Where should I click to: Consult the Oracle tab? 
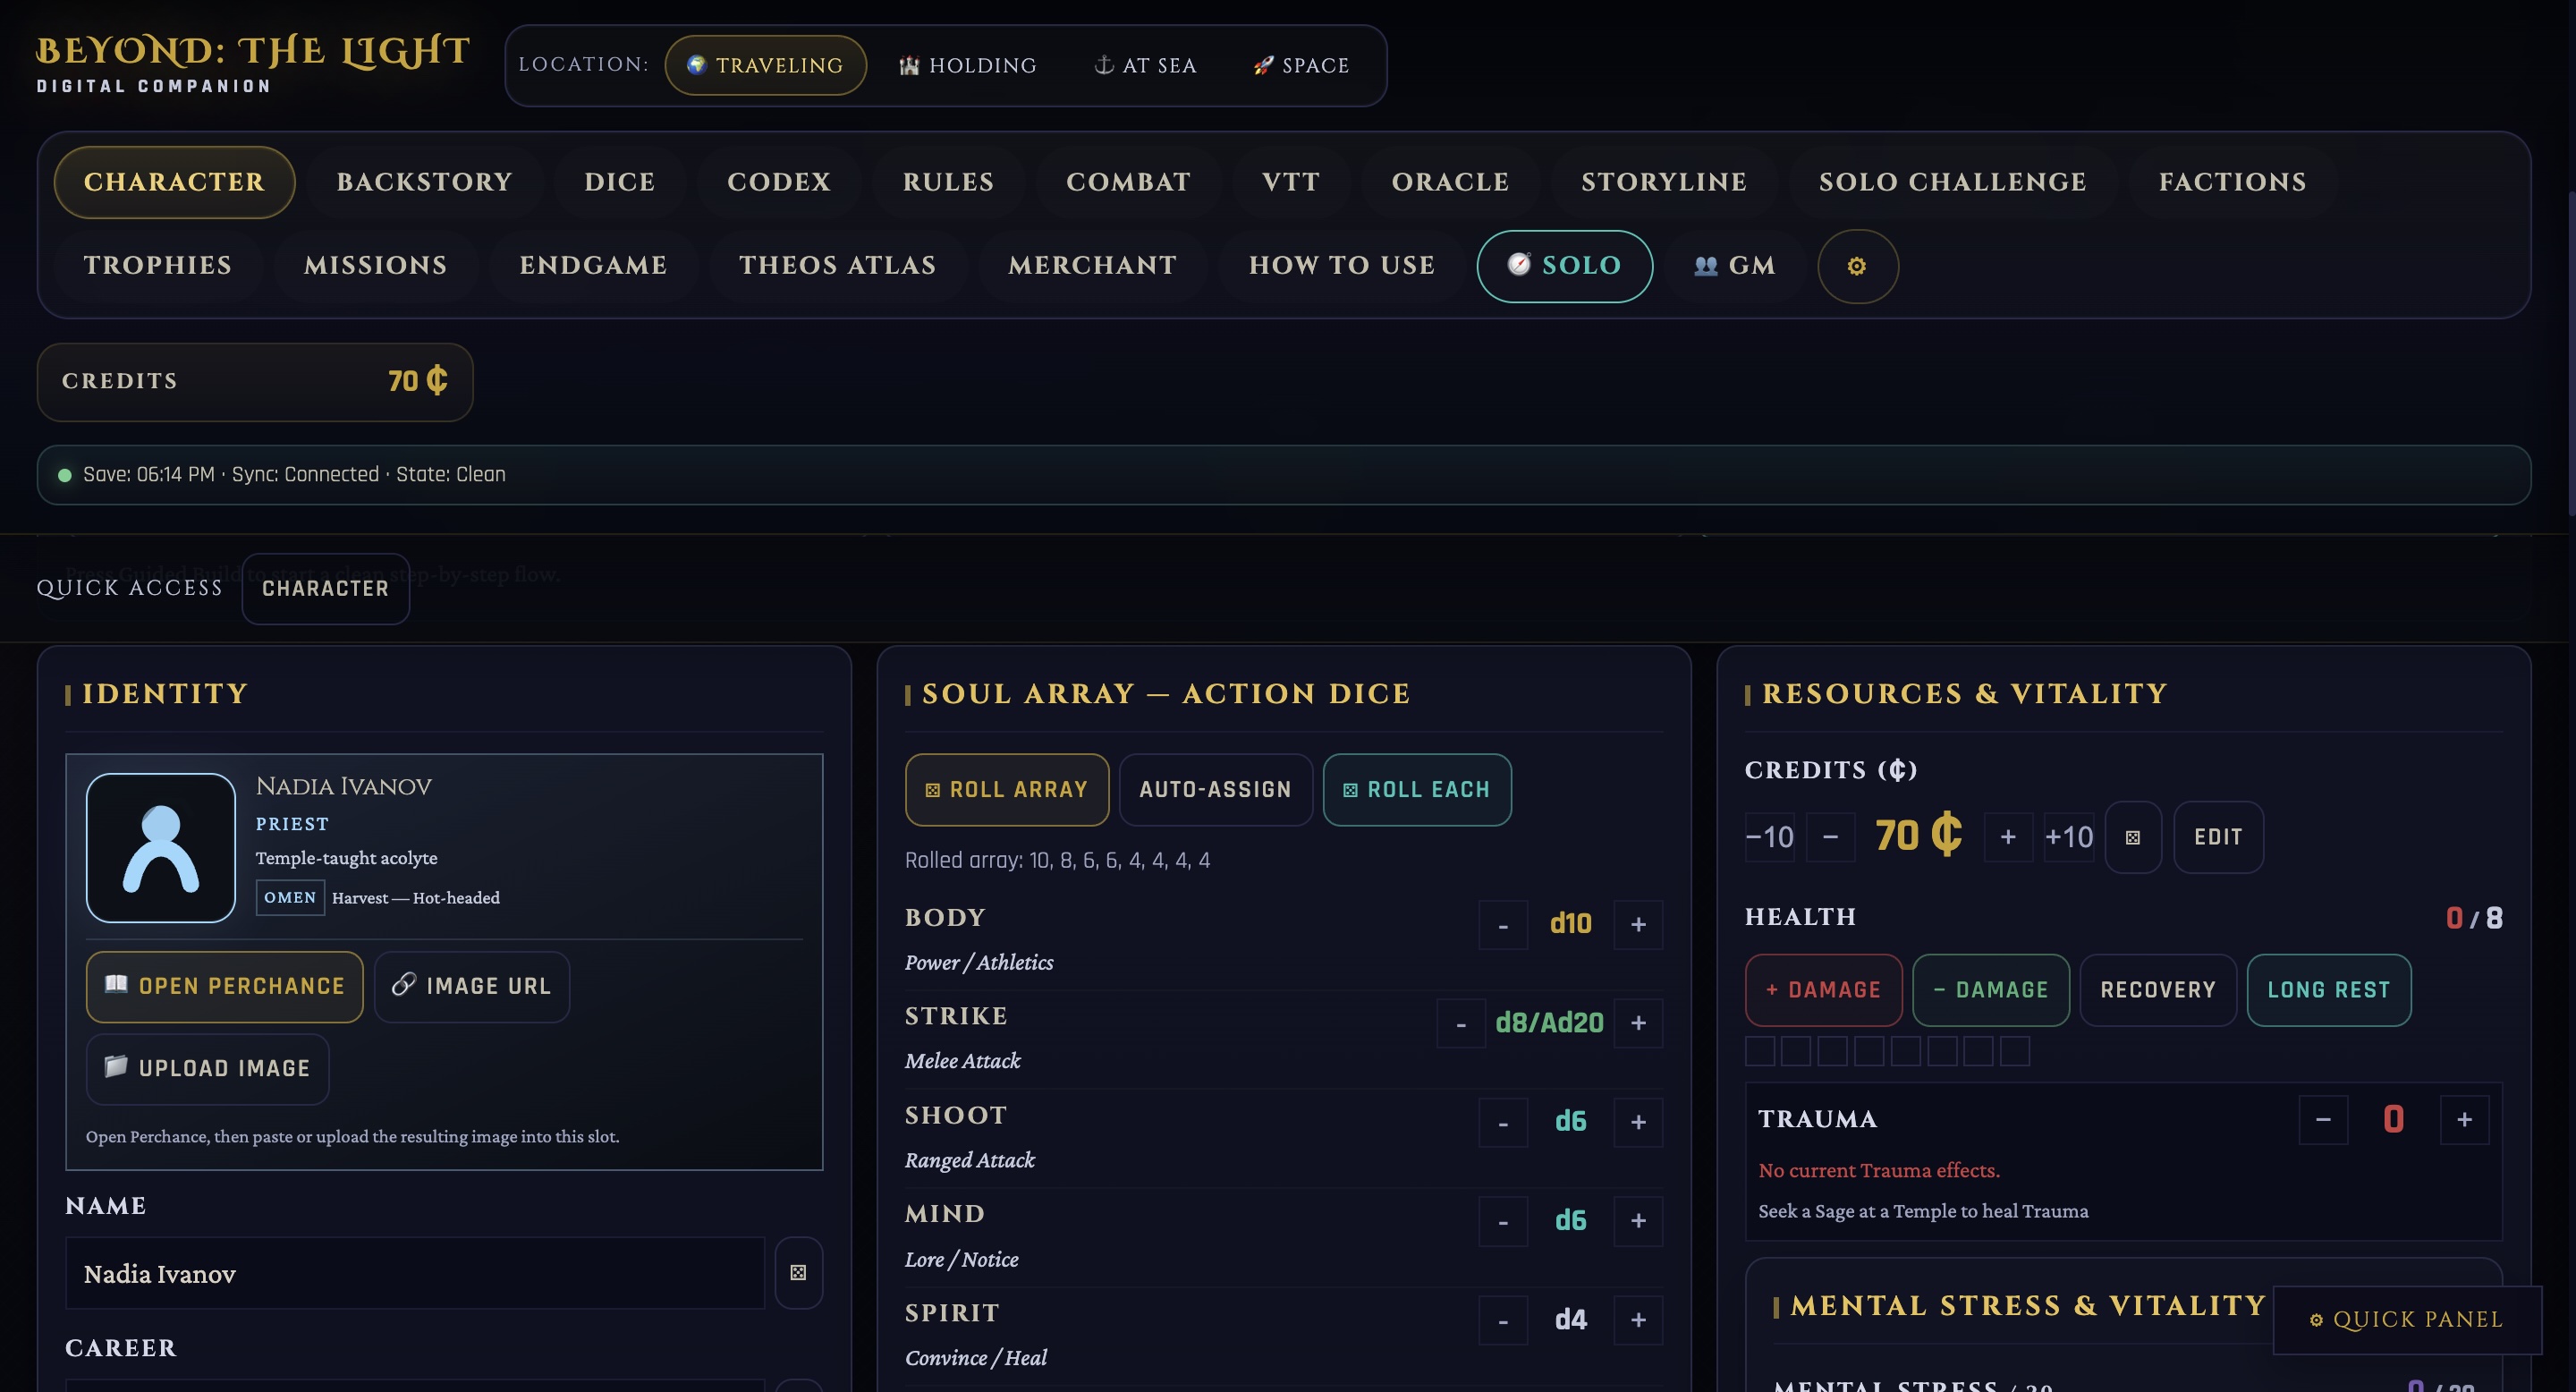point(1450,182)
